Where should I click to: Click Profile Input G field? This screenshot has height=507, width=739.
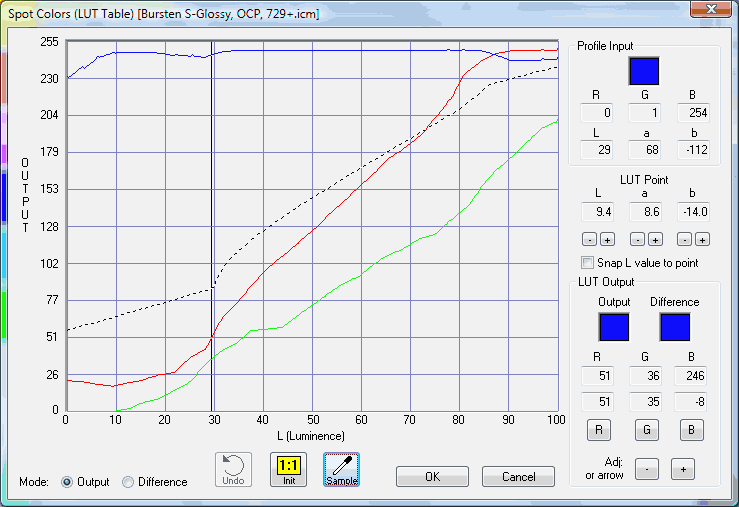tap(644, 113)
